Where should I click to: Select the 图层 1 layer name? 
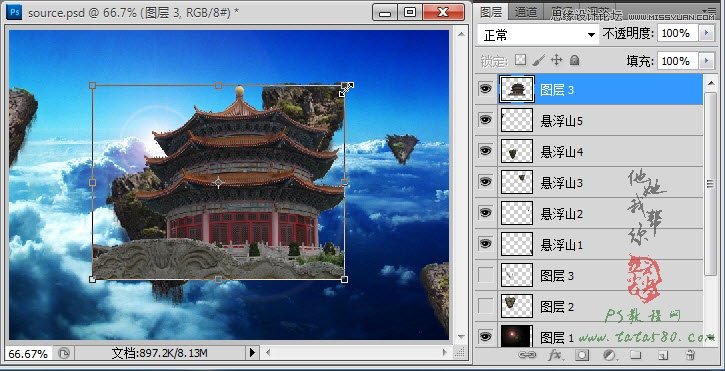coord(557,338)
